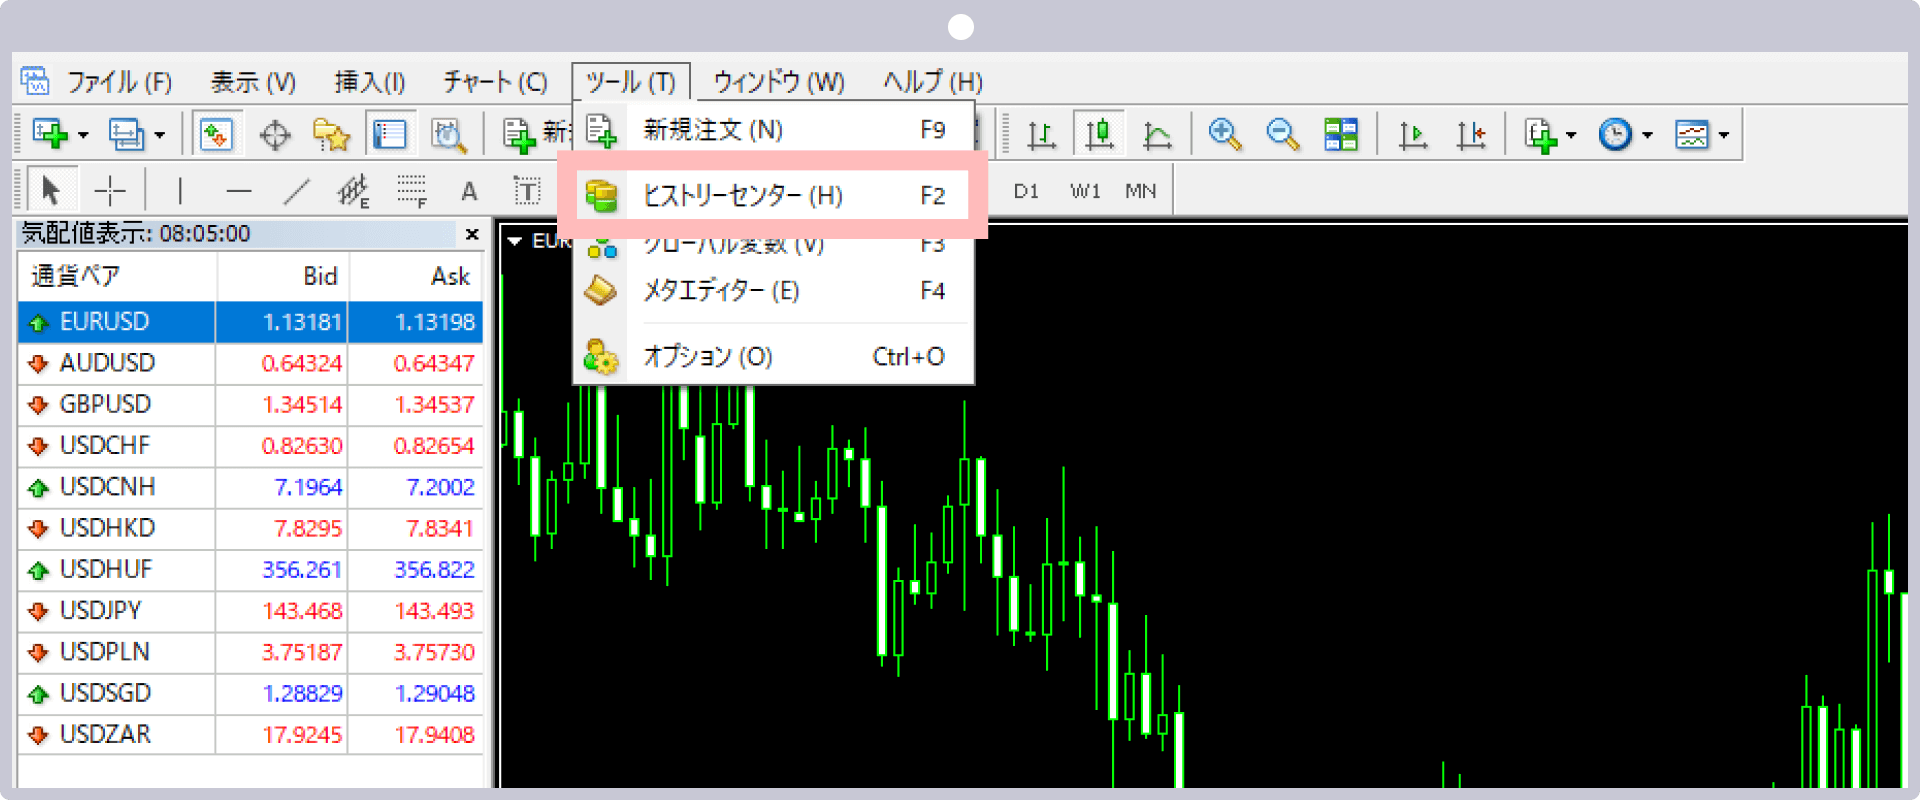The height and width of the screenshot is (800, 1920).
Task: Close the ツール (T) menu
Action: 631,82
